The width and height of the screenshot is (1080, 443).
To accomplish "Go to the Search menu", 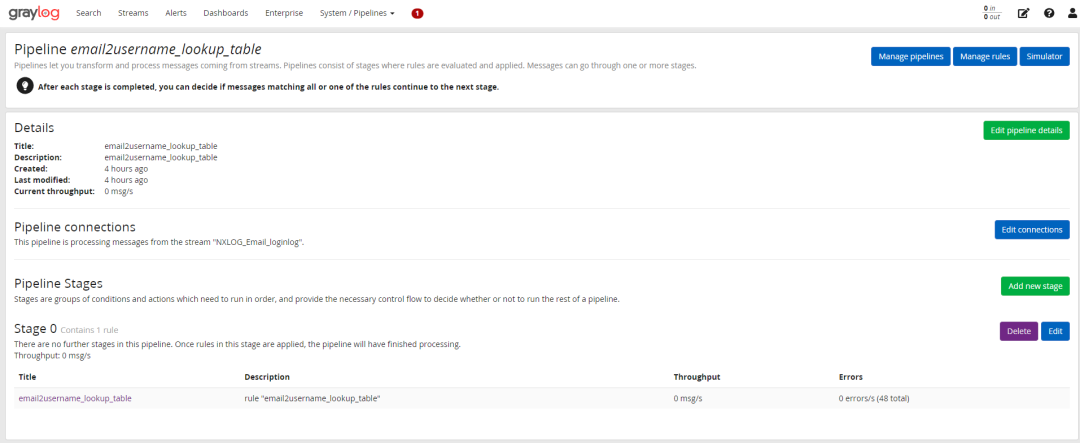I will [88, 13].
